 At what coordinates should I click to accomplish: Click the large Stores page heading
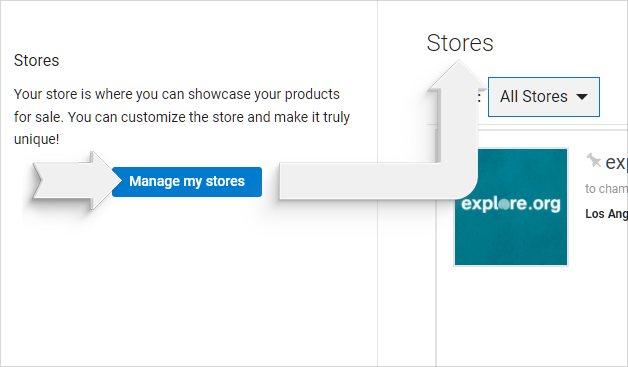460,43
